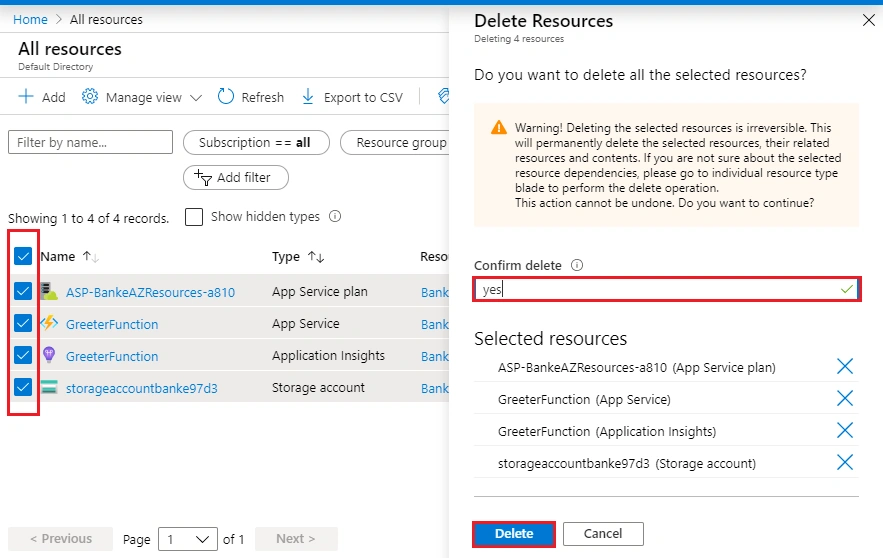883x558 pixels.
Task: Open the page number dropdown
Action: (188, 539)
